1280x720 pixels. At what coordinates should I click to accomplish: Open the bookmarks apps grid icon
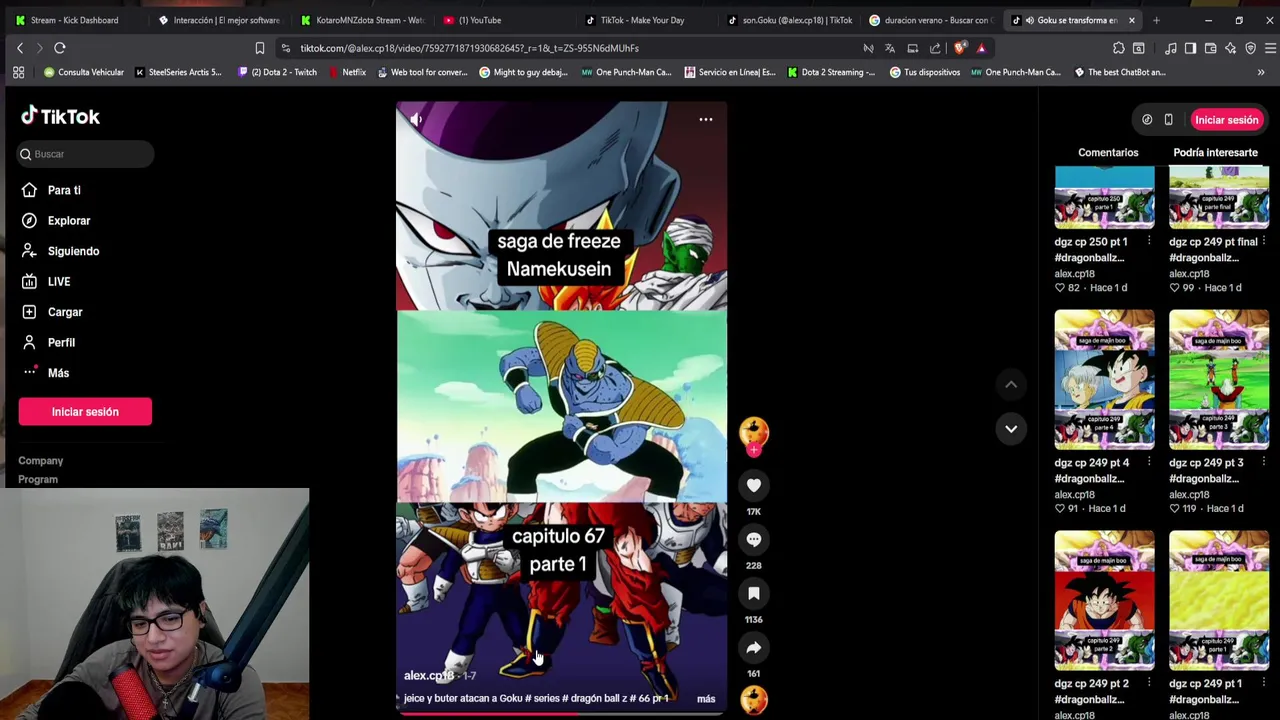pos(18,72)
